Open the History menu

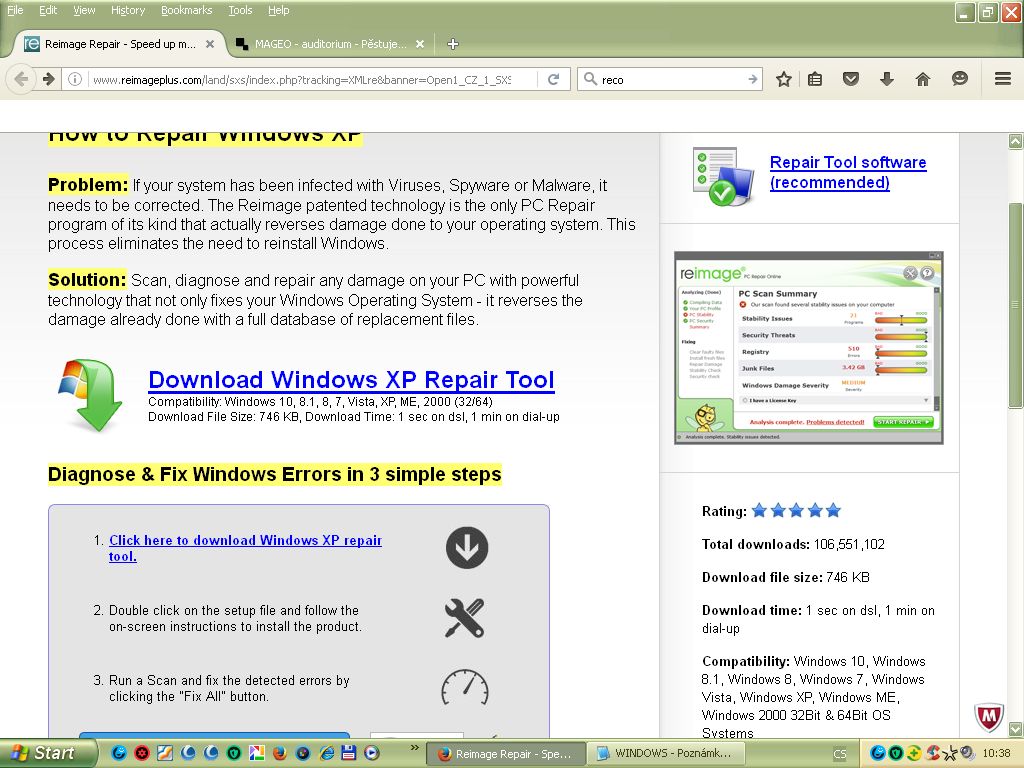coord(127,10)
